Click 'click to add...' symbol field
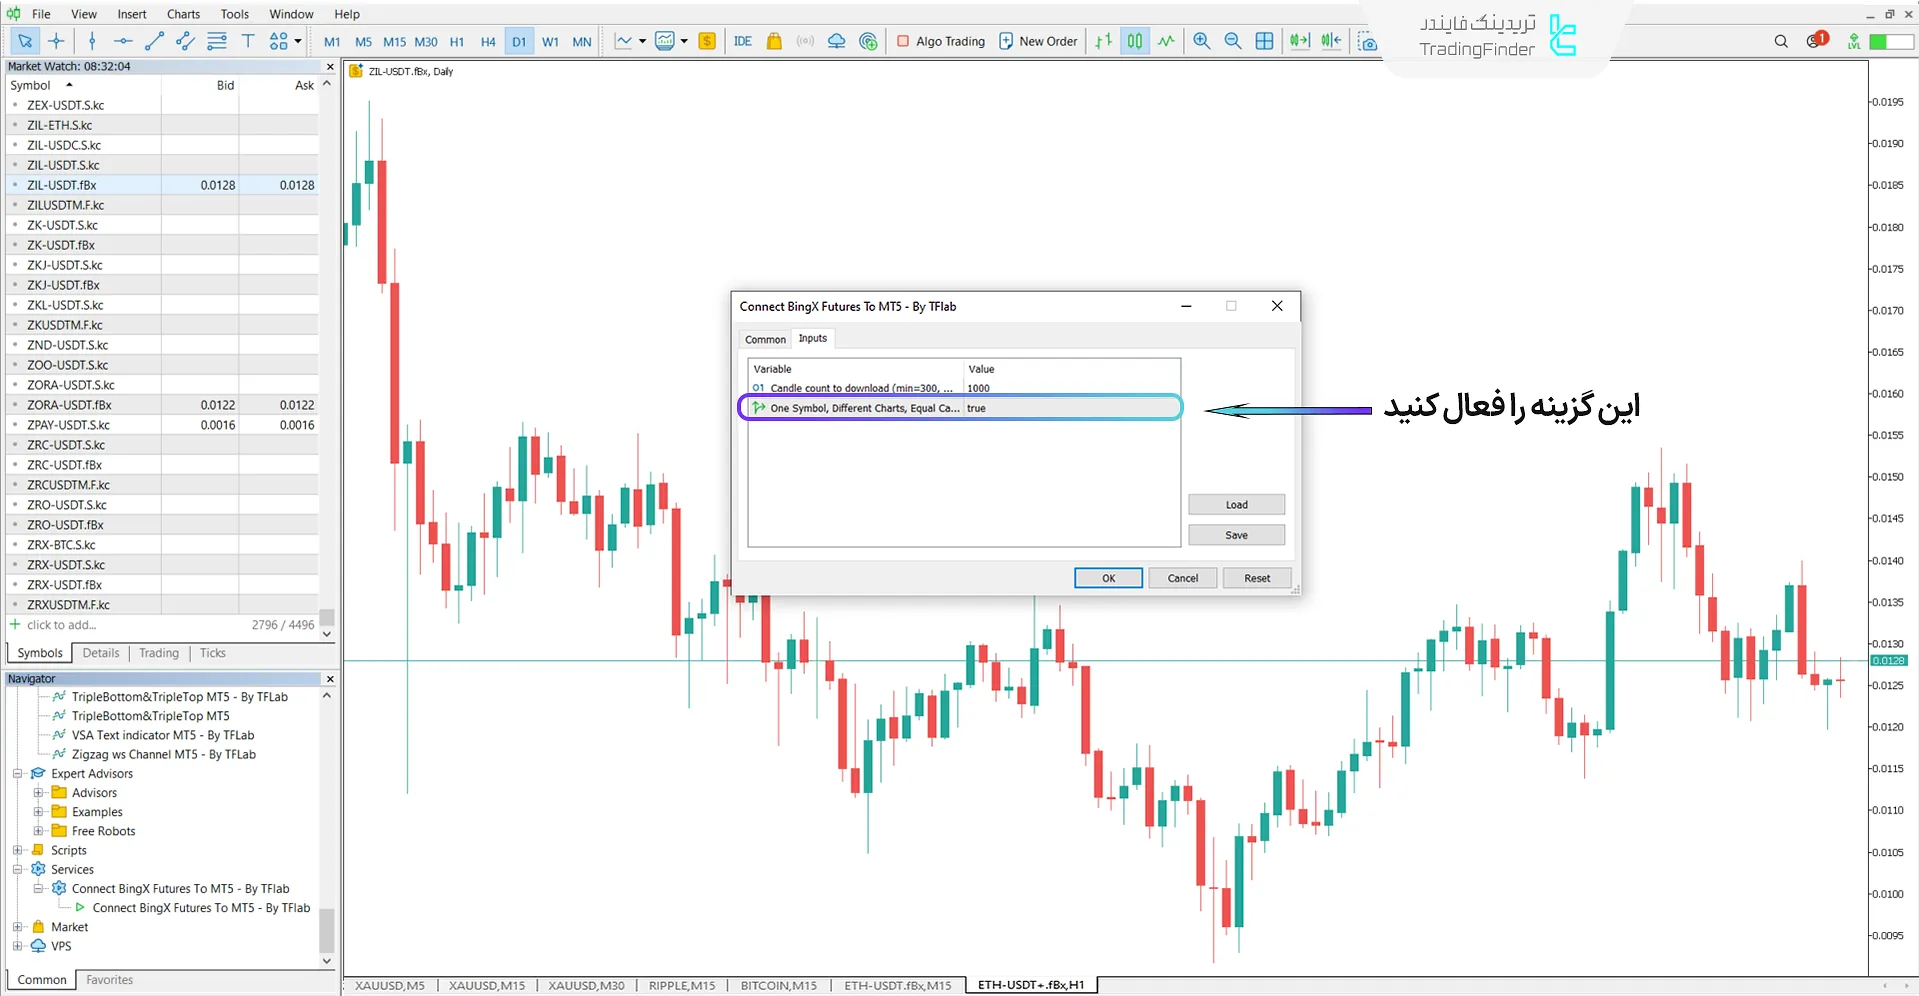The height and width of the screenshot is (996, 1919). coord(62,625)
